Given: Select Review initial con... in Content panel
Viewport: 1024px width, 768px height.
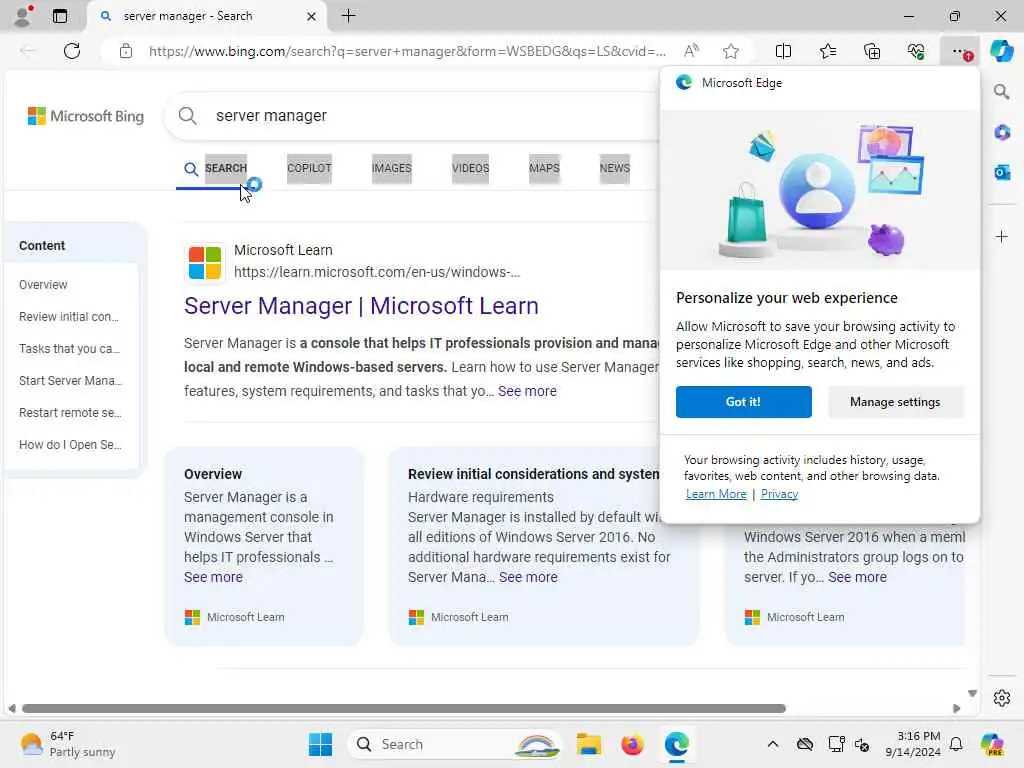Looking at the screenshot, I should click(69, 317).
